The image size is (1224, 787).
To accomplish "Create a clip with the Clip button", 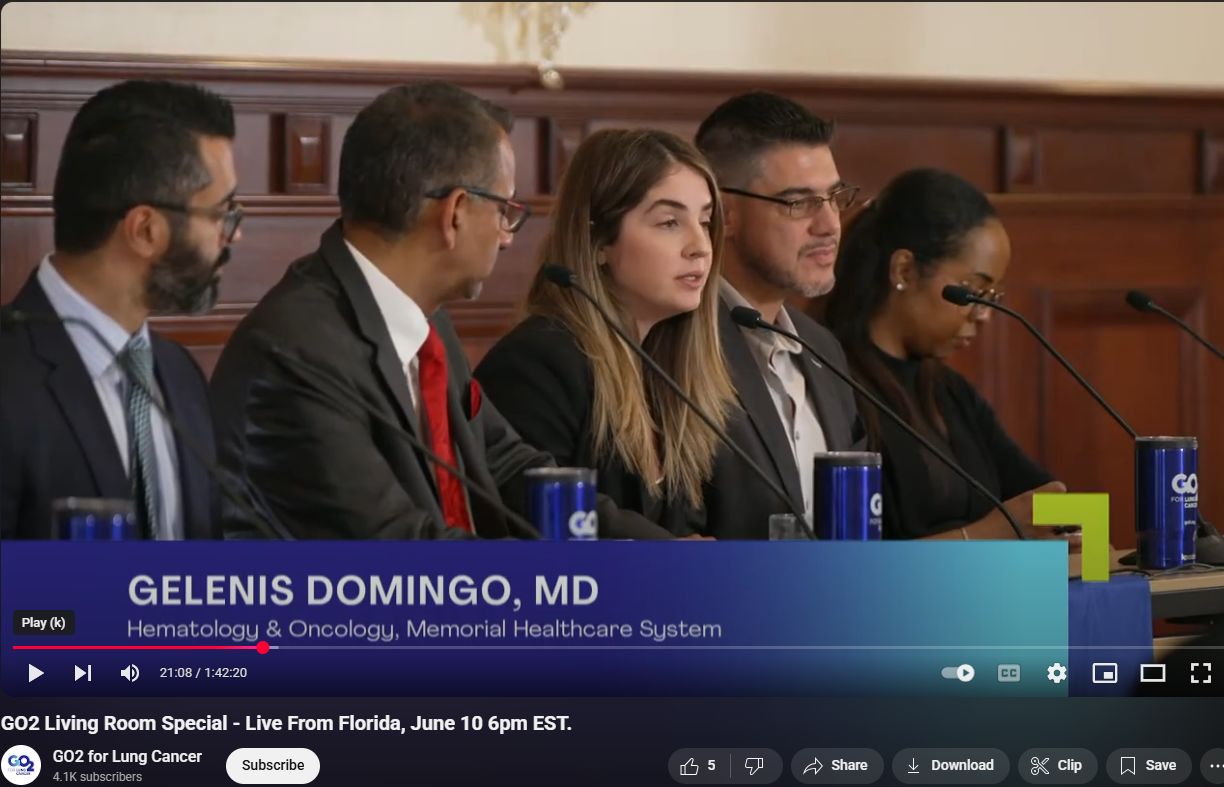I will [x=1057, y=765].
